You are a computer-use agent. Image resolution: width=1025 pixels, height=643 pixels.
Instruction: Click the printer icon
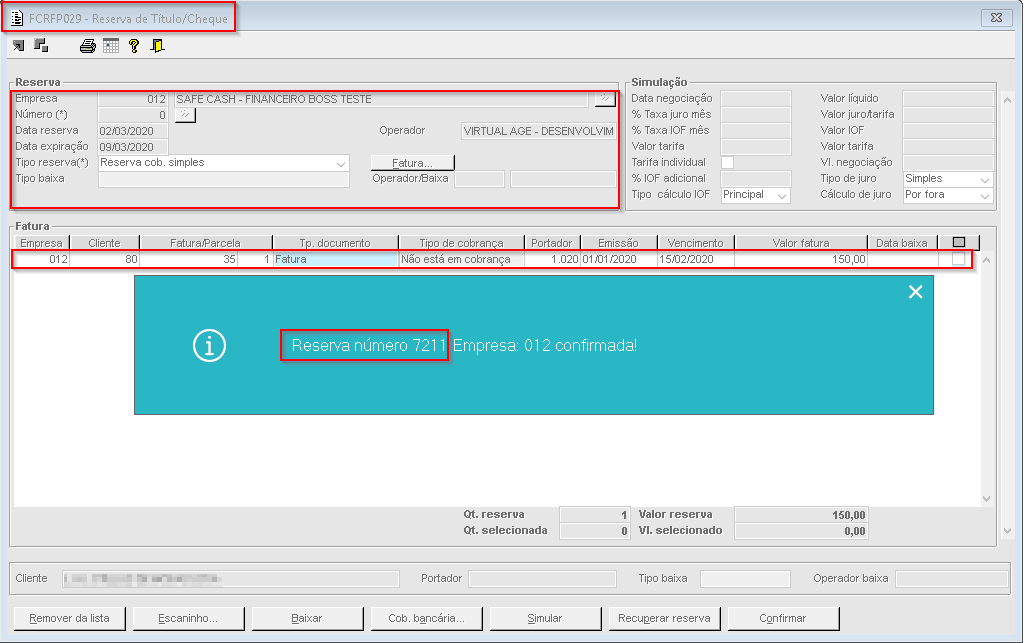(x=88, y=46)
